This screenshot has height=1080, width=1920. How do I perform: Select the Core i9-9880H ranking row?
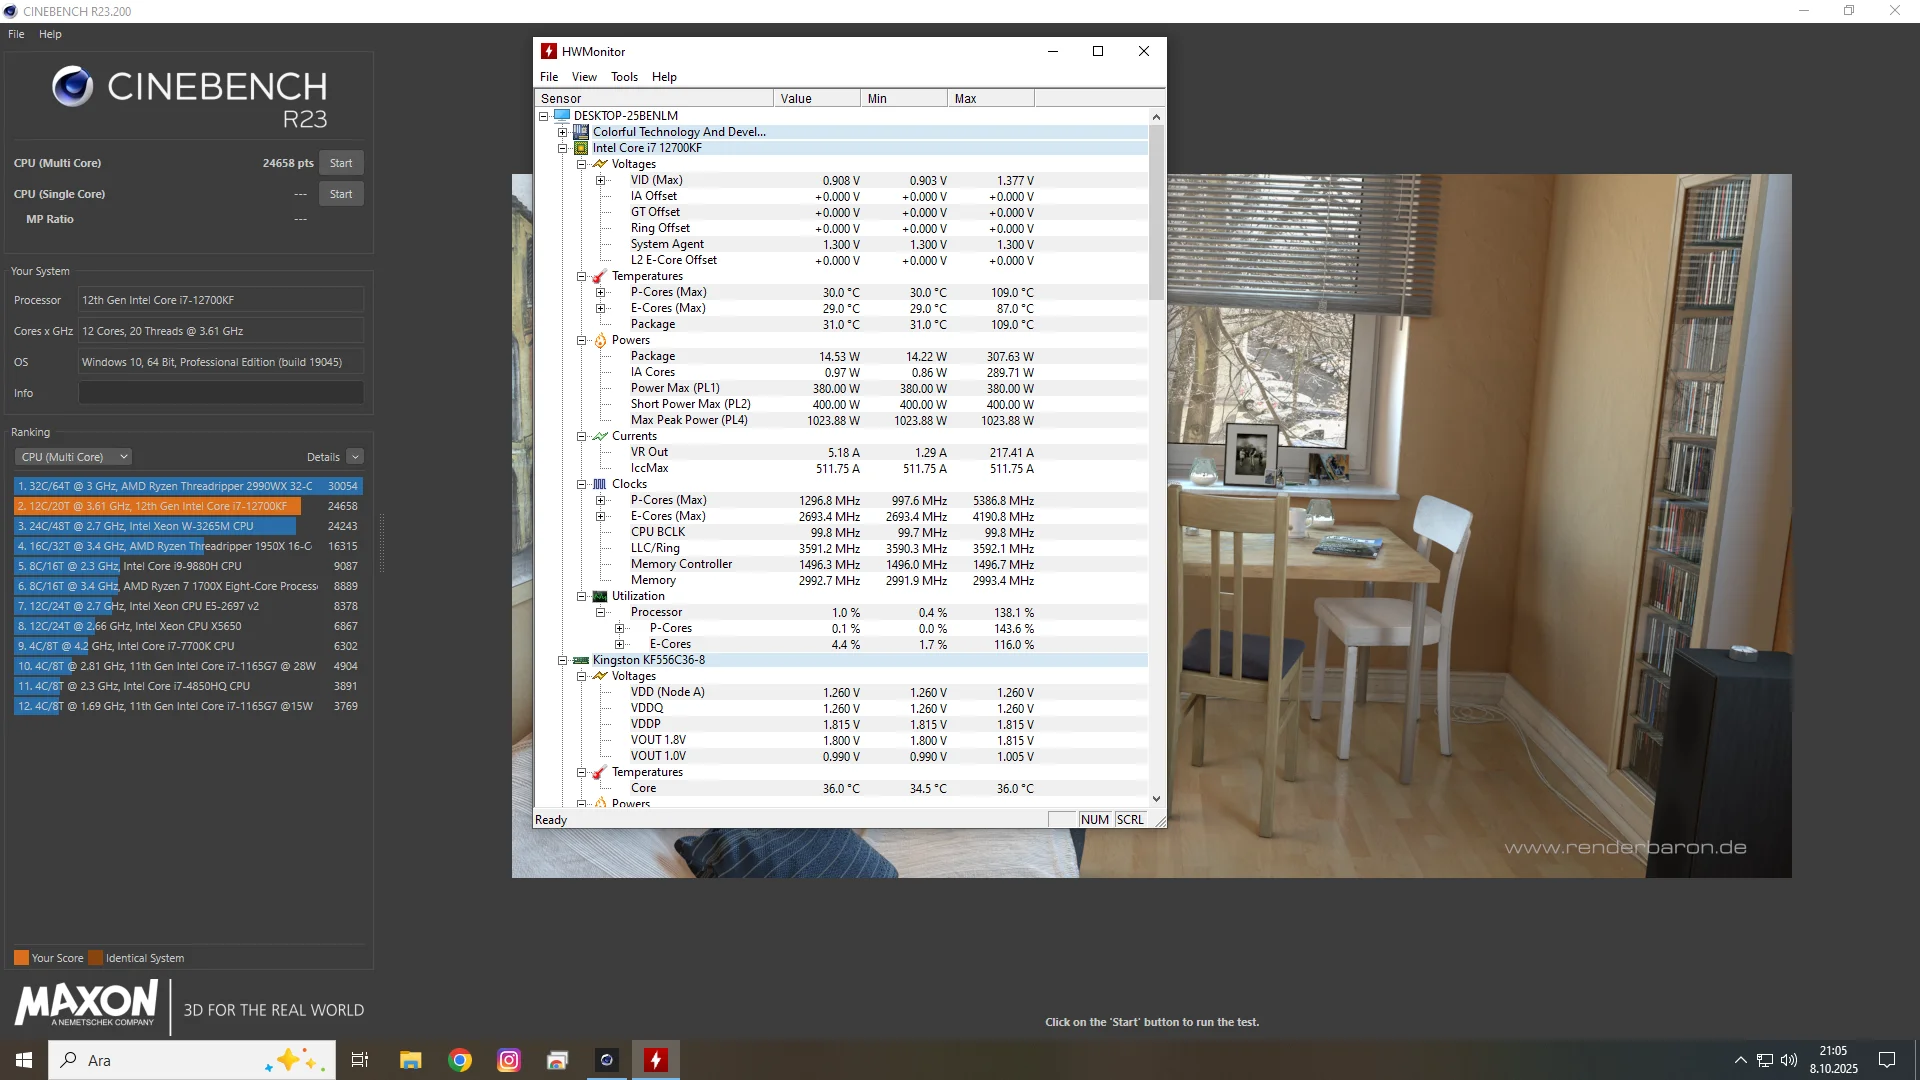[x=188, y=566]
